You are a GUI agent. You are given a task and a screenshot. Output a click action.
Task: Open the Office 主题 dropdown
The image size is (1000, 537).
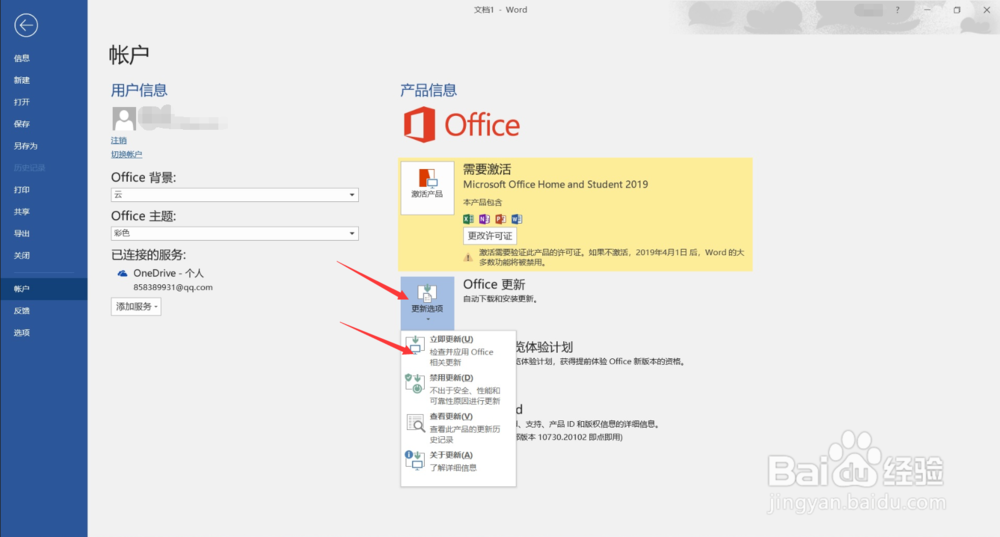point(235,233)
